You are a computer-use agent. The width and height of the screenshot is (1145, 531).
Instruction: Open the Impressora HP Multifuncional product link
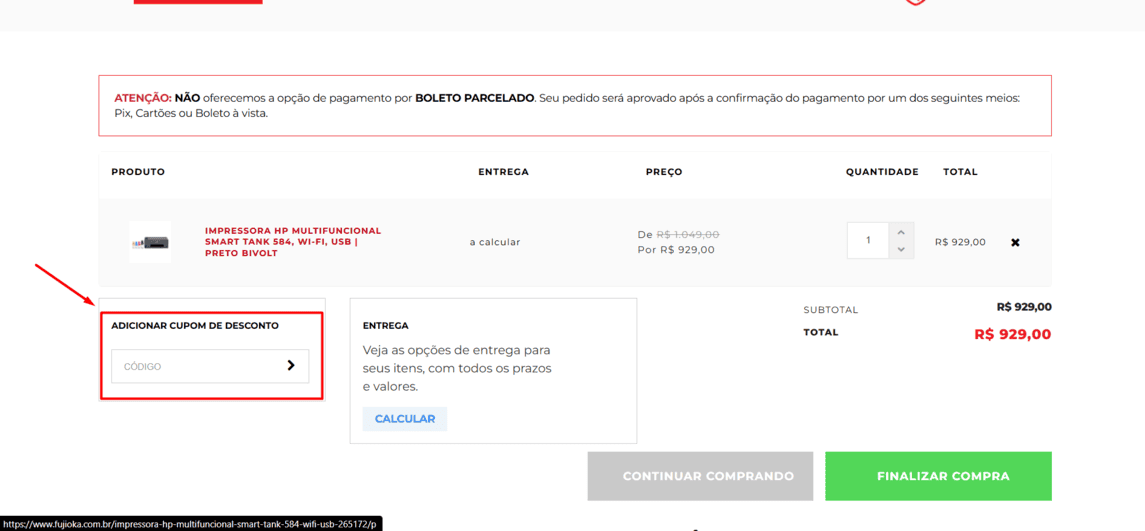point(293,242)
